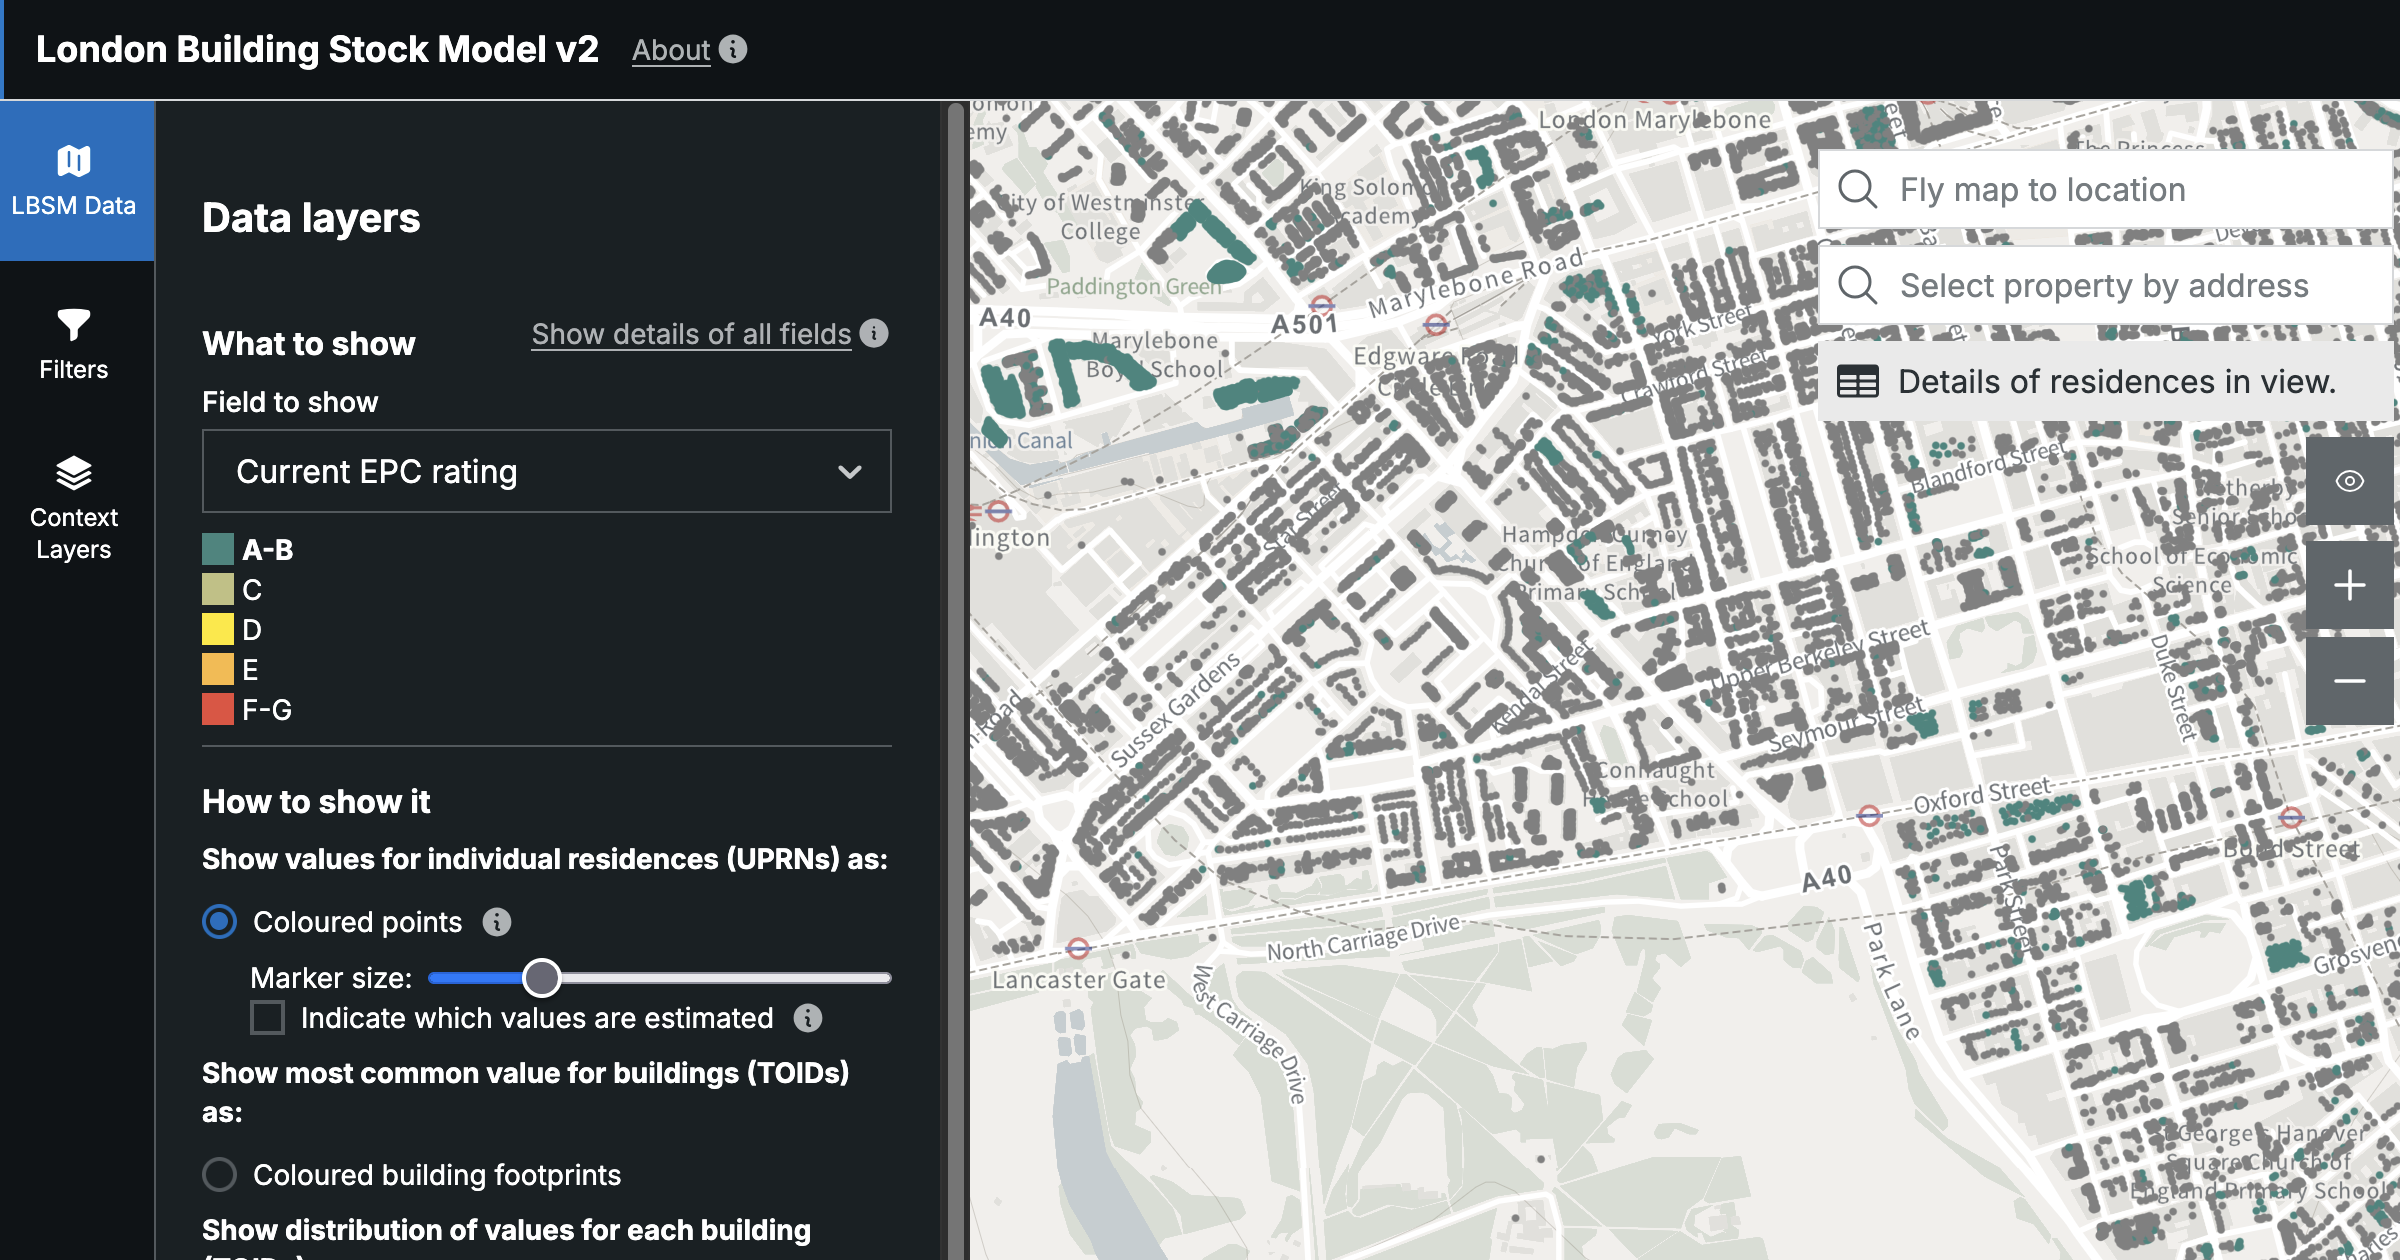Select Coloured building footprints radio option
2400x1260 pixels.
[x=220, y=1174]
